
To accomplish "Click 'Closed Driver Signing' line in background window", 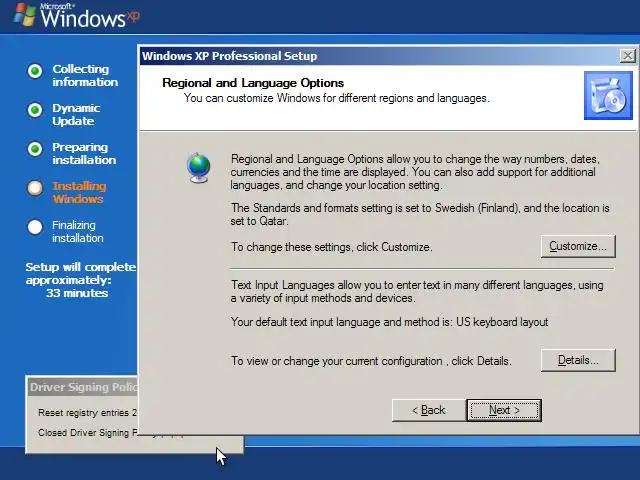I will coord(87,433).
